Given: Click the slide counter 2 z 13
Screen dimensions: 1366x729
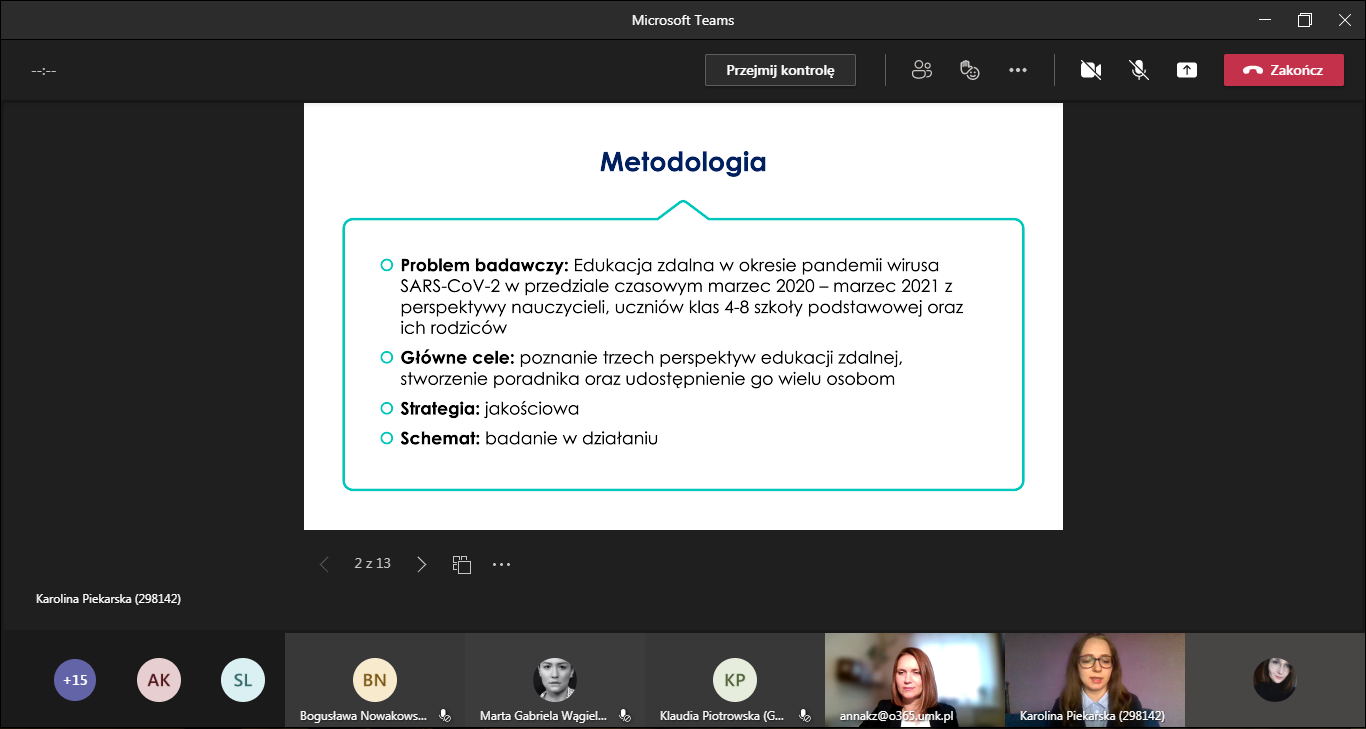Looking at the screenshot, I should click(372, 564).
